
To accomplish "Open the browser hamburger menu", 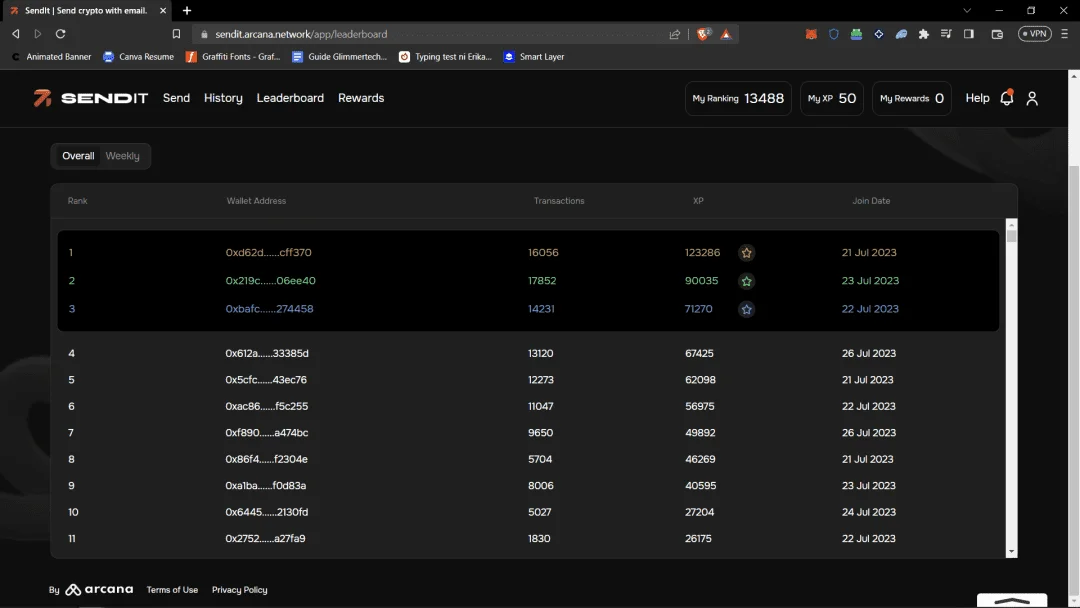I will pos(1064,34).
